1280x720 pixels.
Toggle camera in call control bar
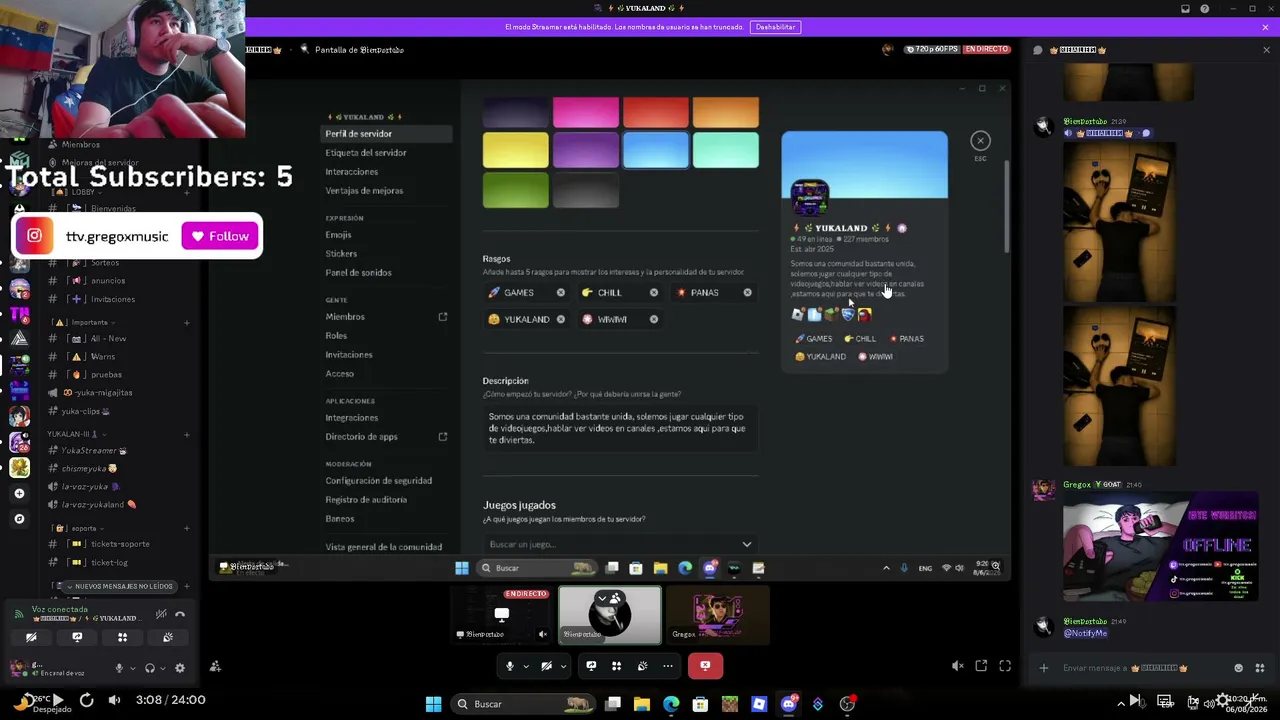tap(546, 666)
